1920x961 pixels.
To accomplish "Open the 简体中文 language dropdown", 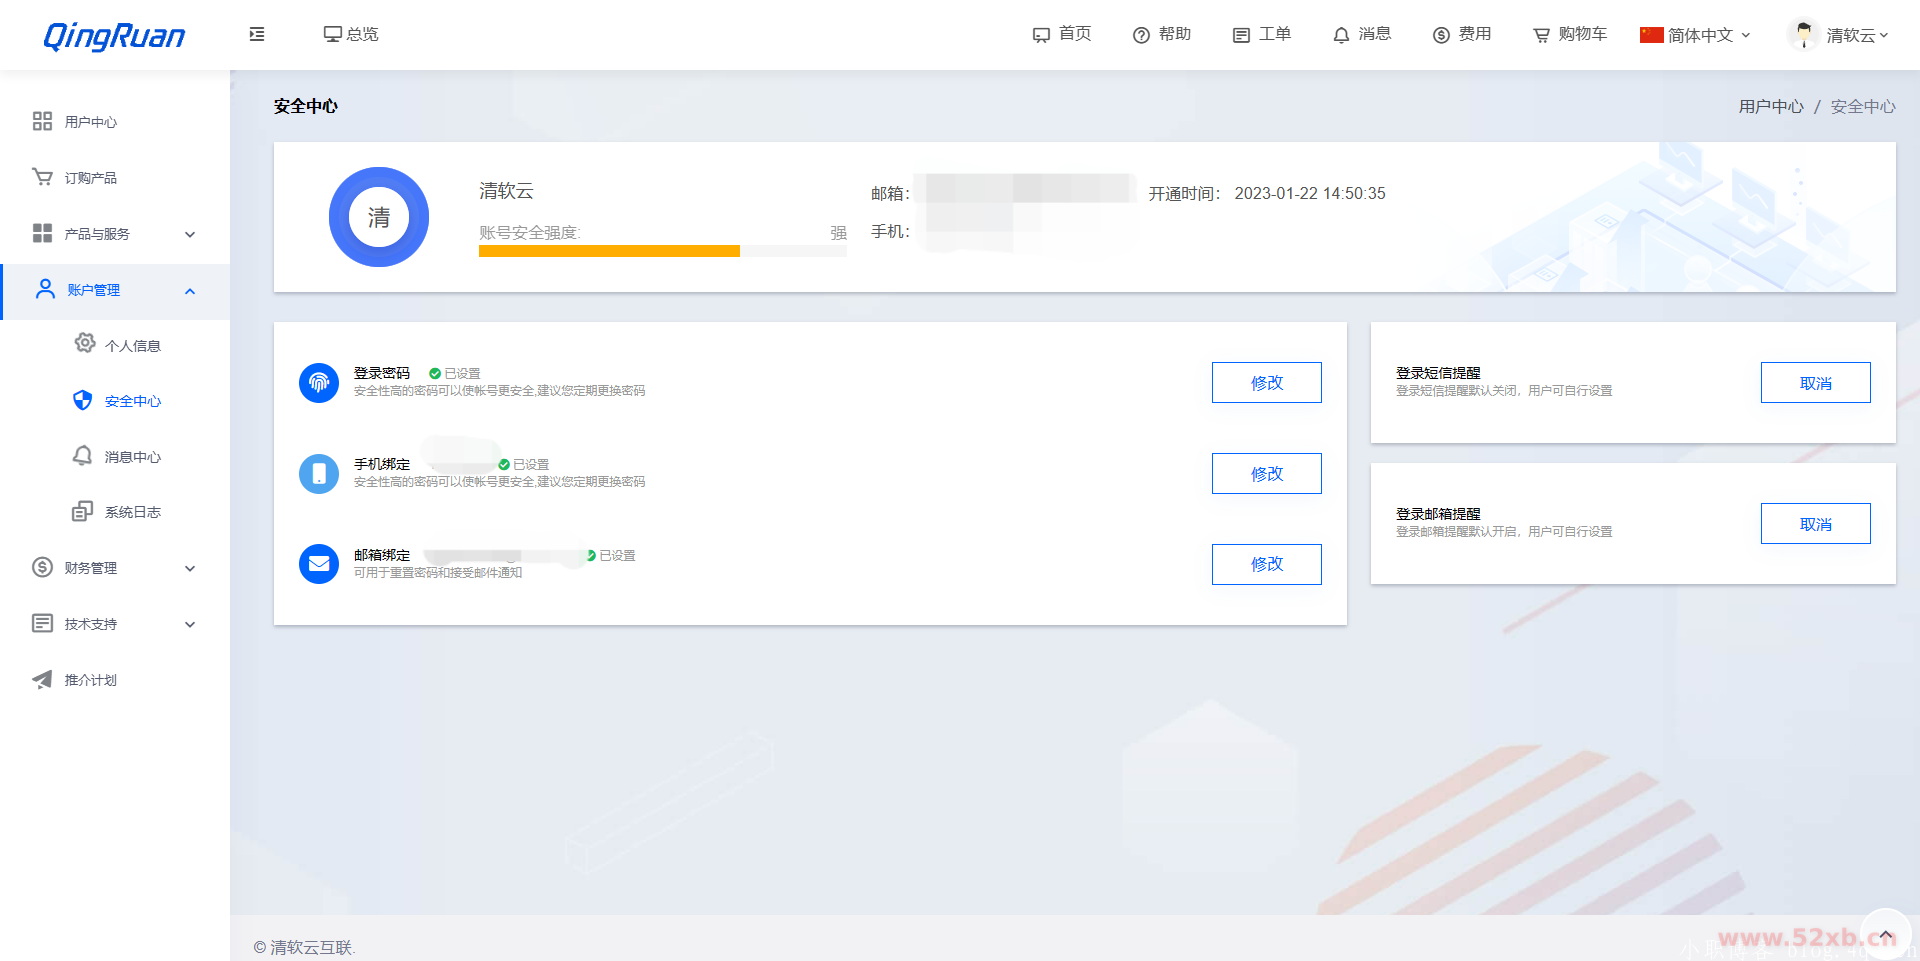I will click(x=1695, y=34).
